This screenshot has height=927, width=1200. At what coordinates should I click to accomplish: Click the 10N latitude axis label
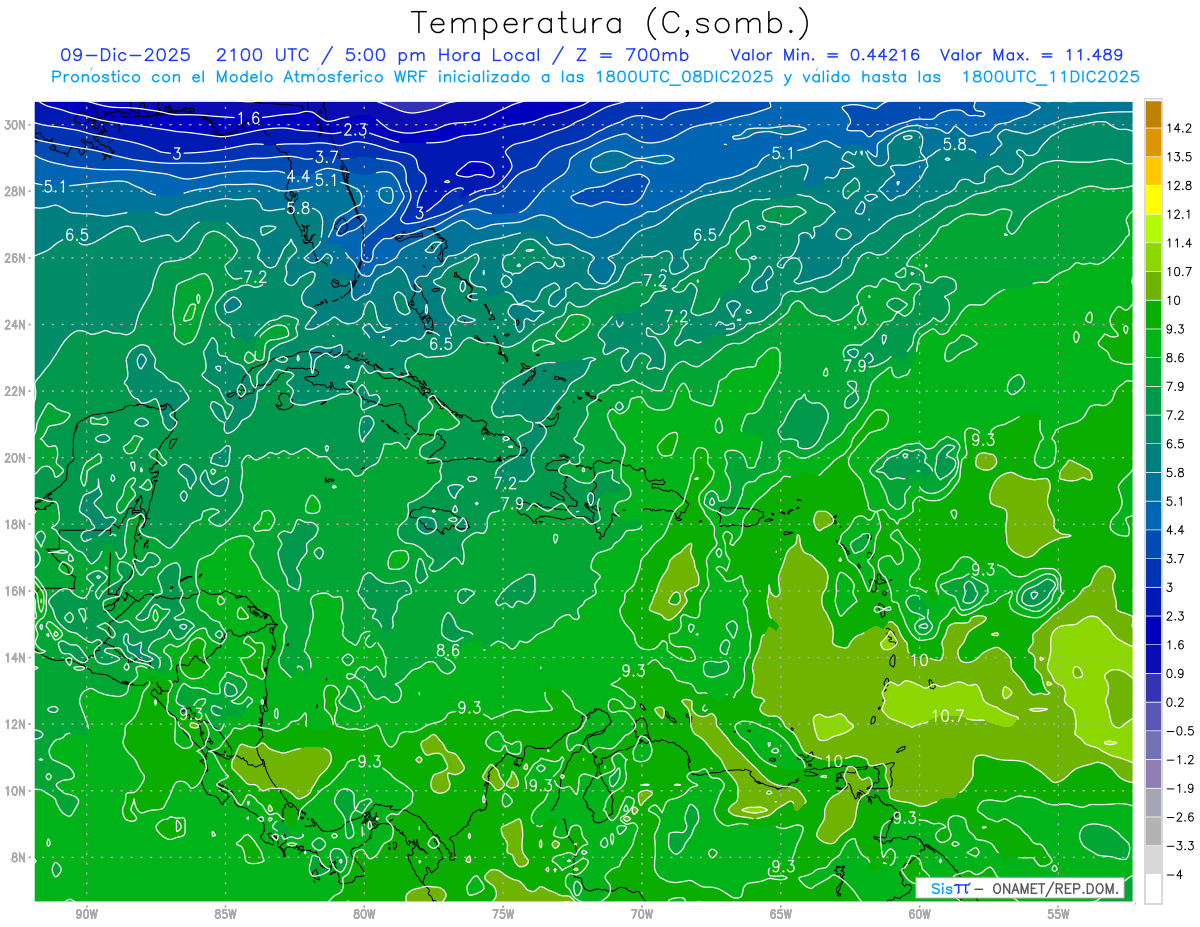(17, 790)
